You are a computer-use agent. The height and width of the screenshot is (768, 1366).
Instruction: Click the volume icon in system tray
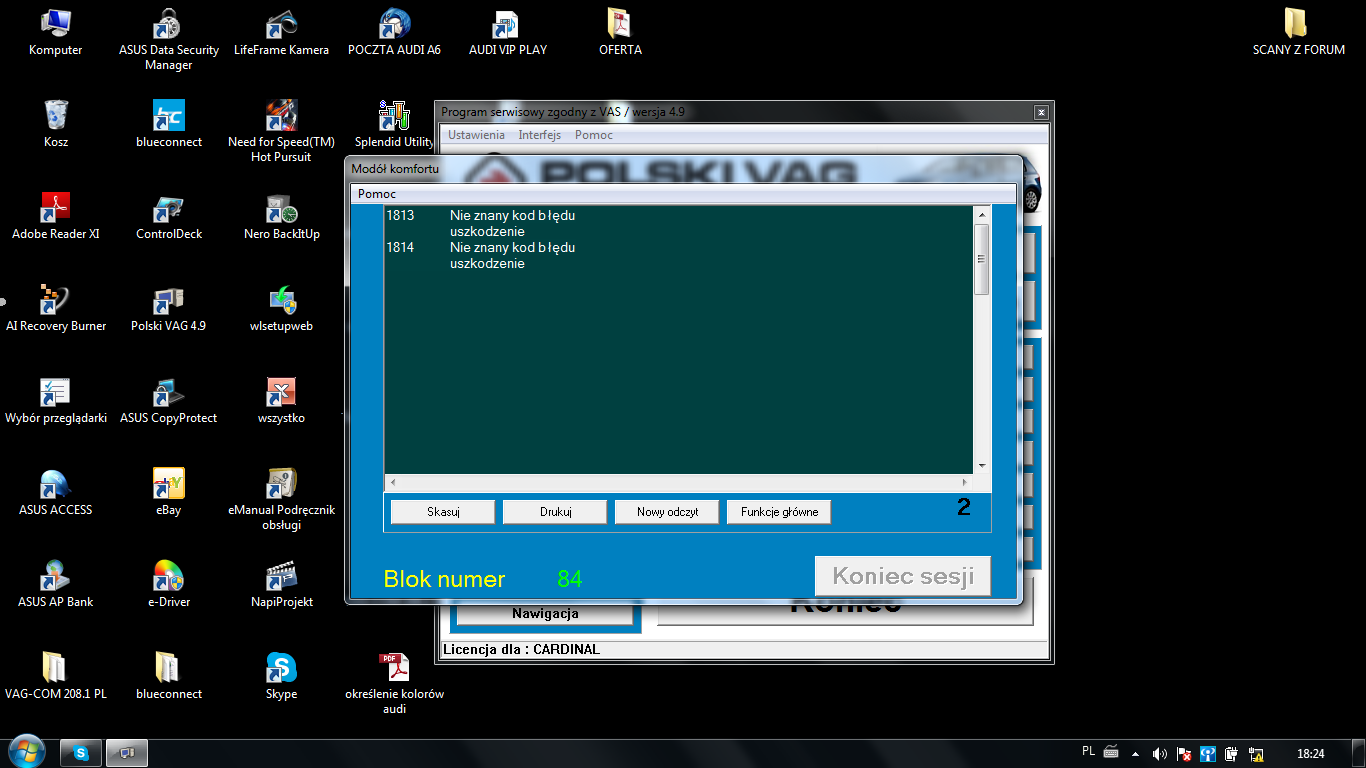(1159, 753)
